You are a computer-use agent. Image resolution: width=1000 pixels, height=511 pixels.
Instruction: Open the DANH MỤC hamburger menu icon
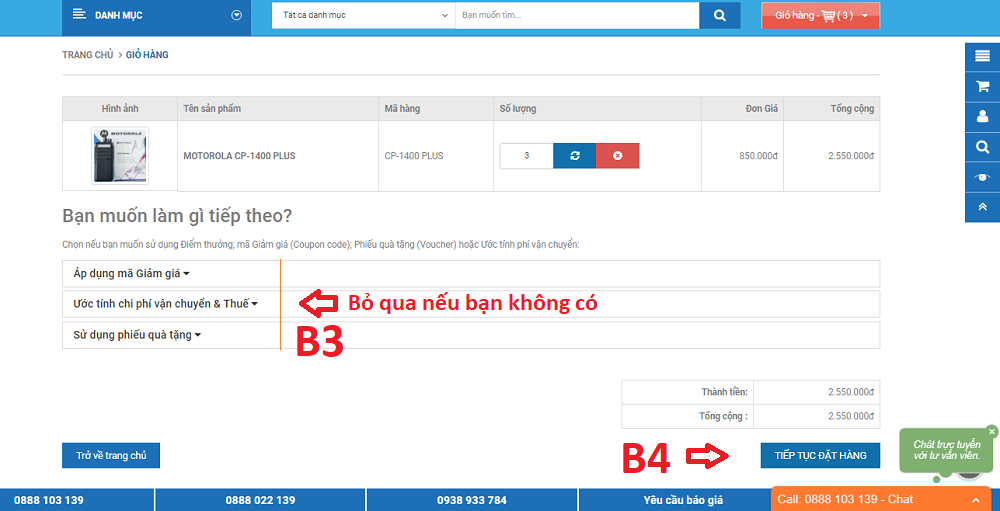click(79, 15)
